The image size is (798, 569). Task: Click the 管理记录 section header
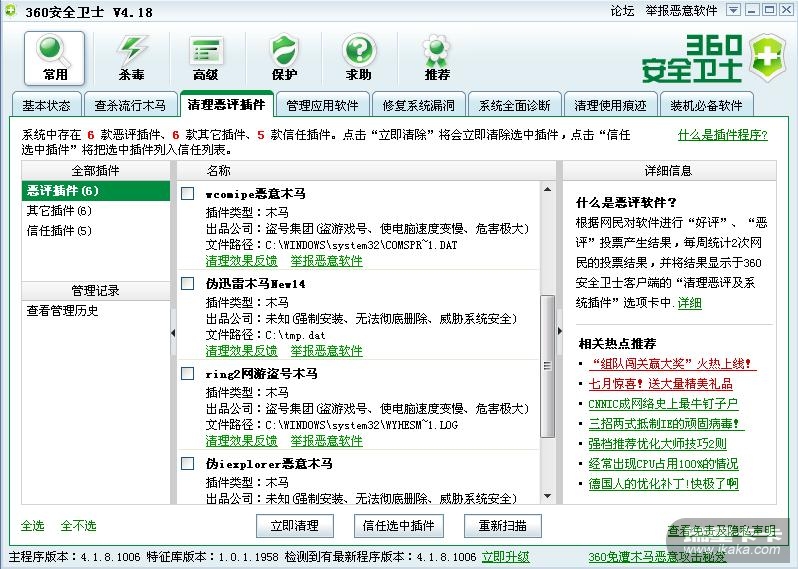click(x=96, y=291)
